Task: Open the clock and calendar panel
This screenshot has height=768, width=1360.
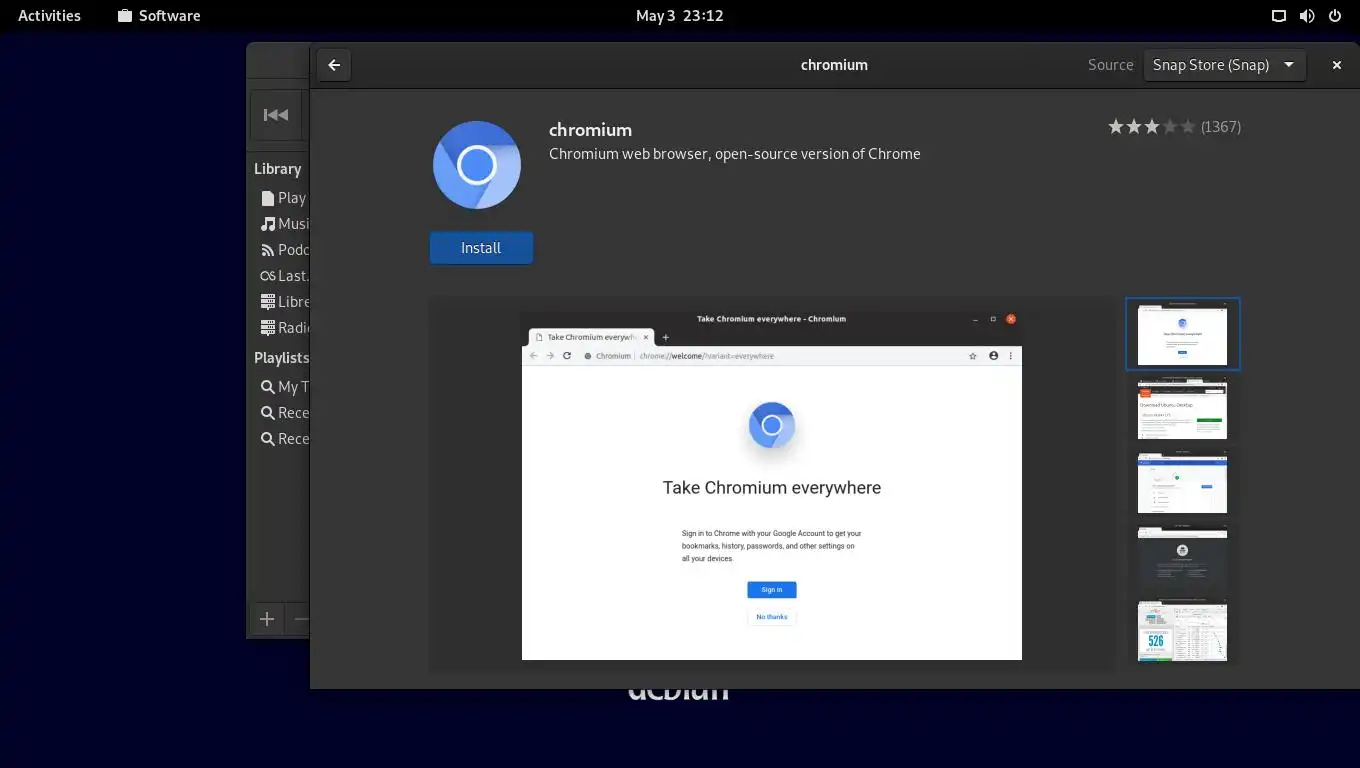Action: pyautogui.click(x=679, y=15)
